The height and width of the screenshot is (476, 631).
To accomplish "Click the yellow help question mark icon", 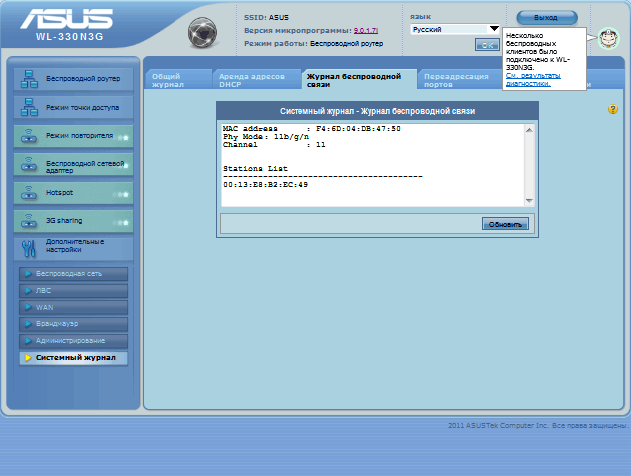I will pyautogui.click(x=613, y=109).
